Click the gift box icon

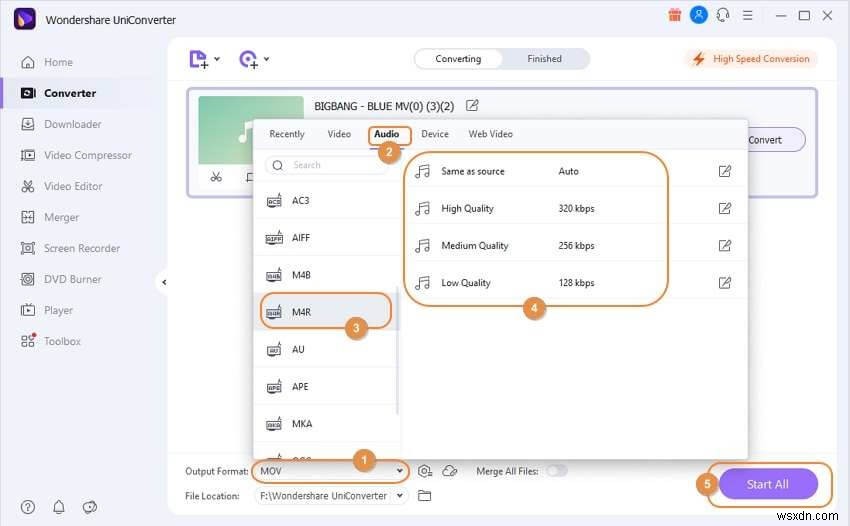click(674, 15)
